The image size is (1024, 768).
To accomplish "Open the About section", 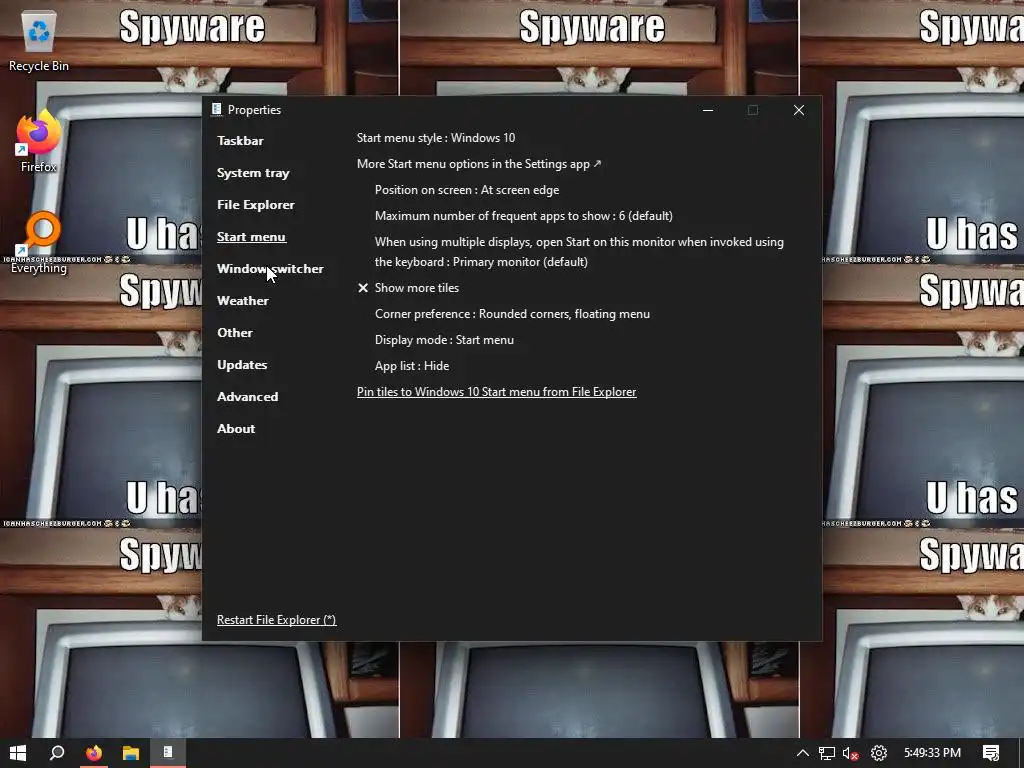I will click(x=236, y=429).
